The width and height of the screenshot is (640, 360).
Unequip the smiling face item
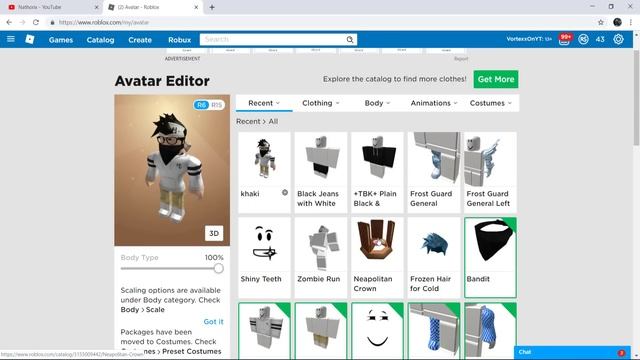tap(377, 331)
